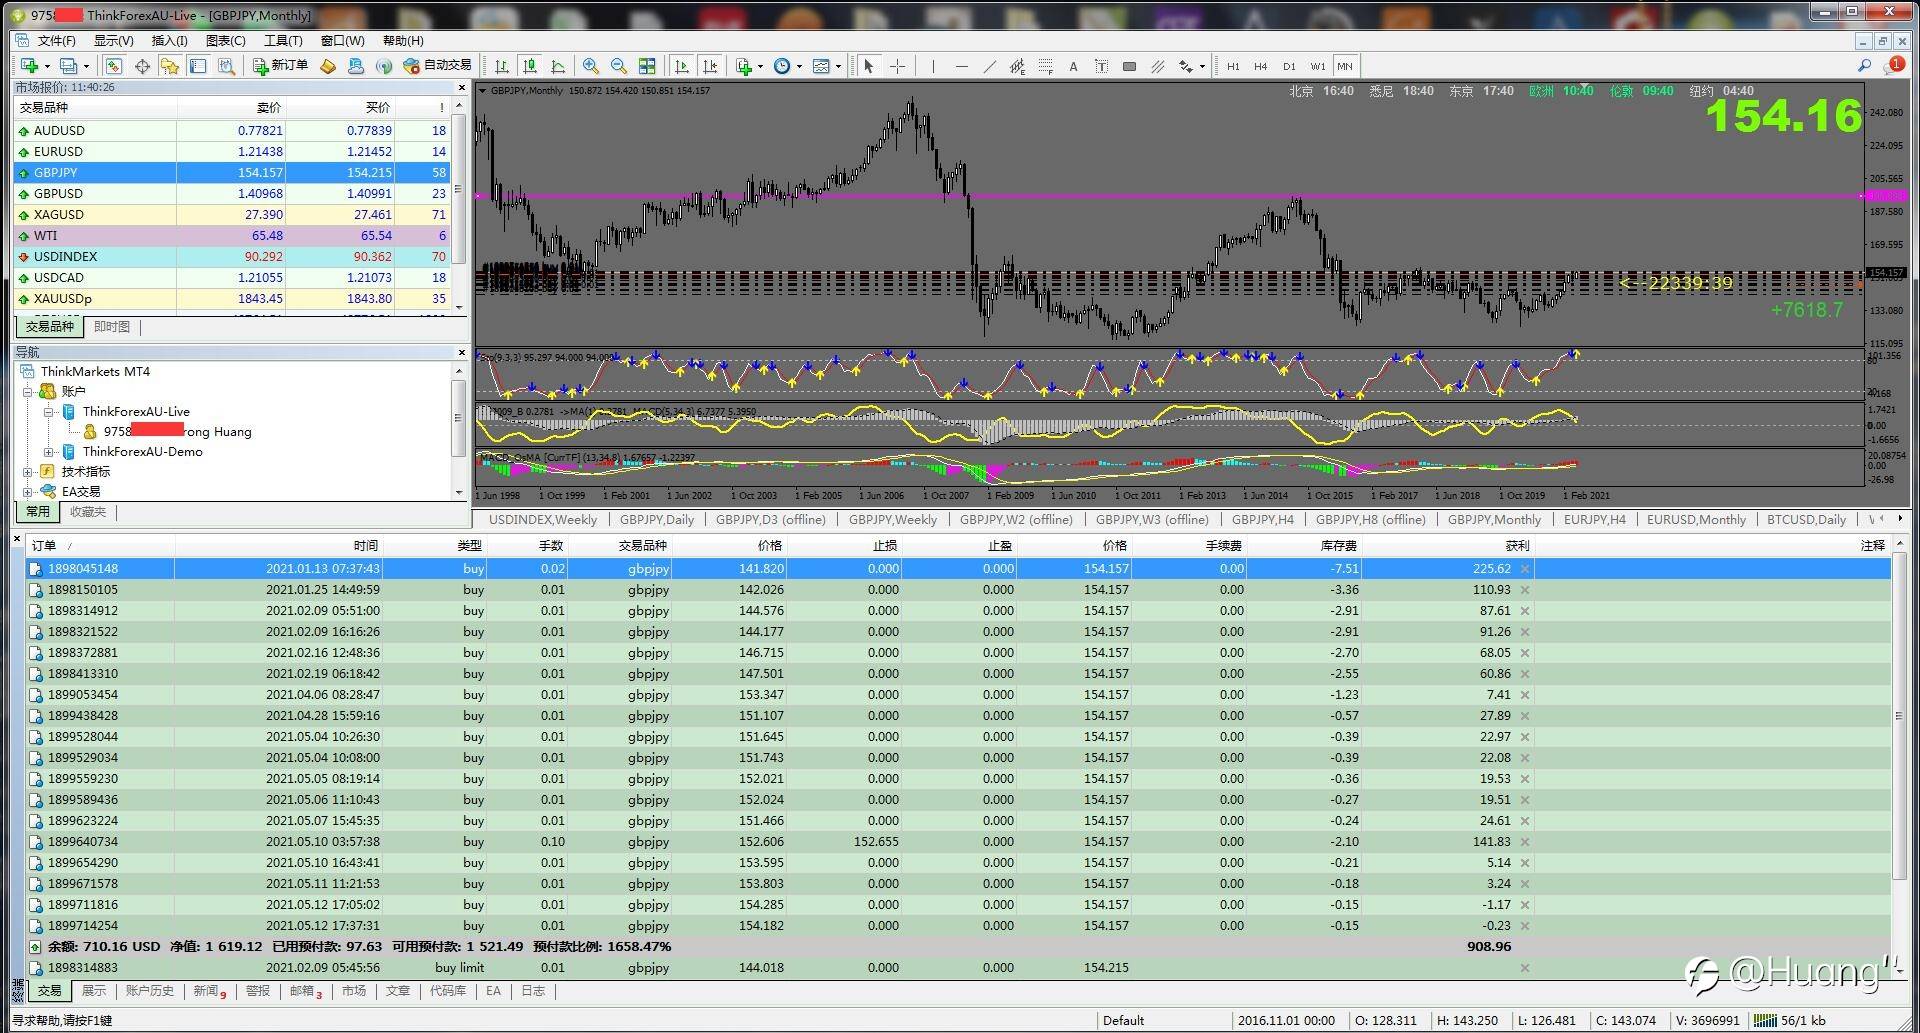Screen dimensions: 1920x1033
Task: Click the zoom in magnifier icon
Action: pos(591,66)
